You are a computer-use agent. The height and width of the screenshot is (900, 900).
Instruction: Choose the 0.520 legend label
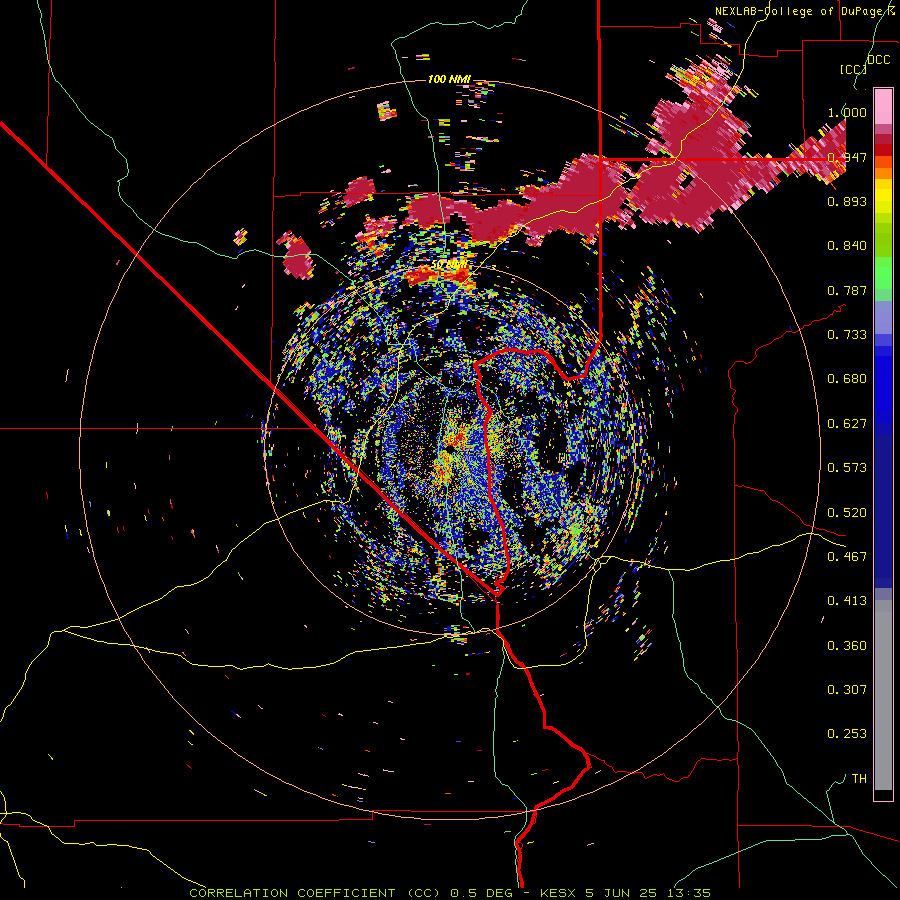[x=847, y=513]
